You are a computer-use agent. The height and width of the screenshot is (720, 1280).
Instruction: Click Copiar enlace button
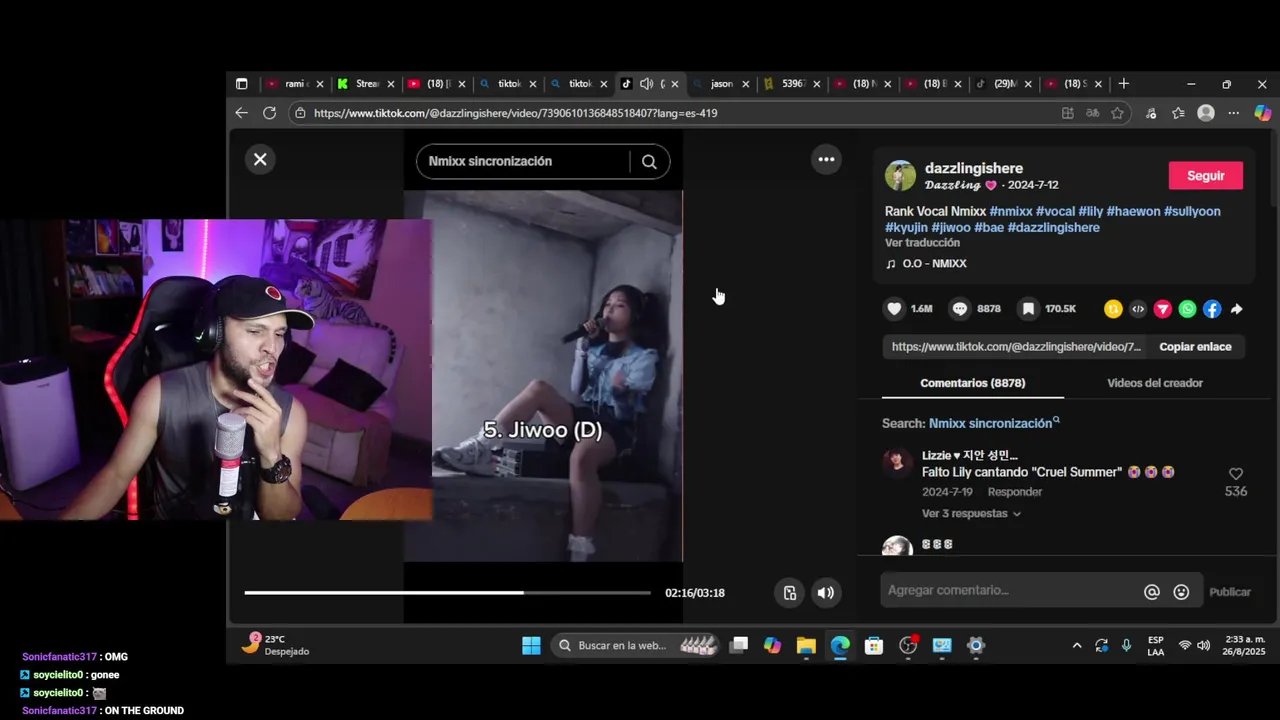[x=1195, y=346]
